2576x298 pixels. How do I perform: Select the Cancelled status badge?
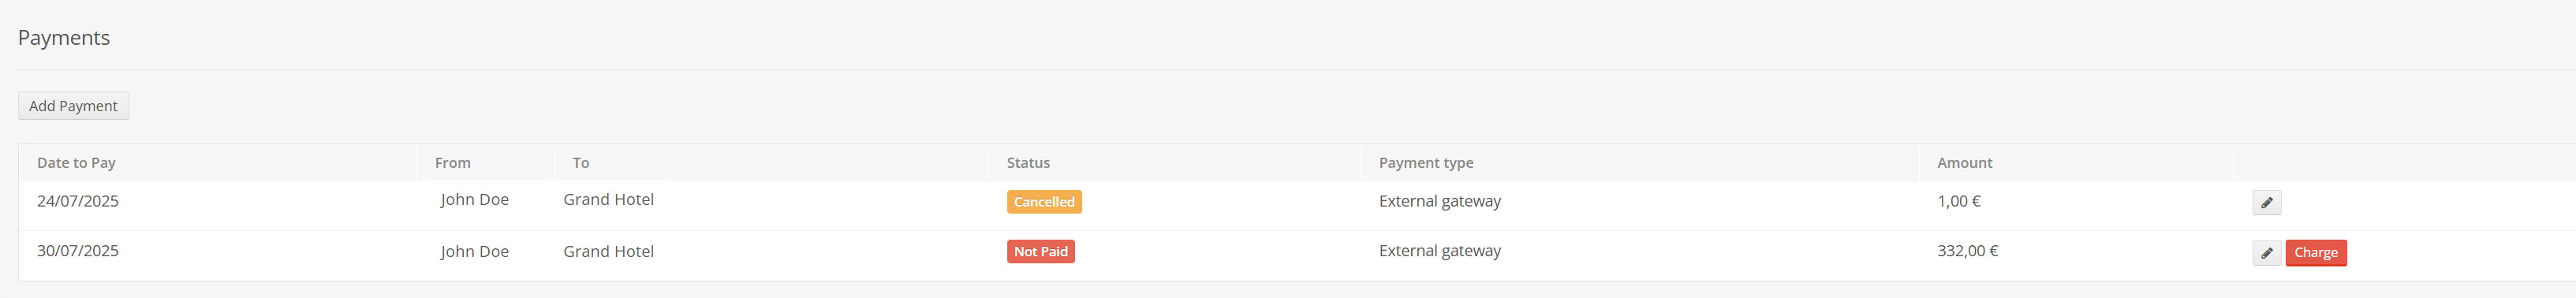1044,202
